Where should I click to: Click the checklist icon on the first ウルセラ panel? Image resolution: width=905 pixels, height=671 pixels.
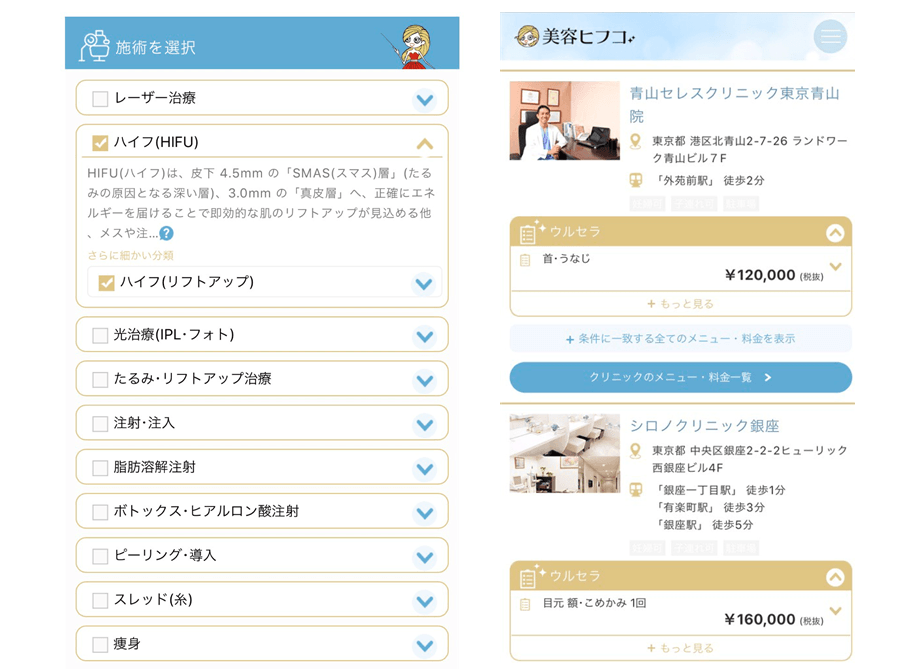click(527, 230)
